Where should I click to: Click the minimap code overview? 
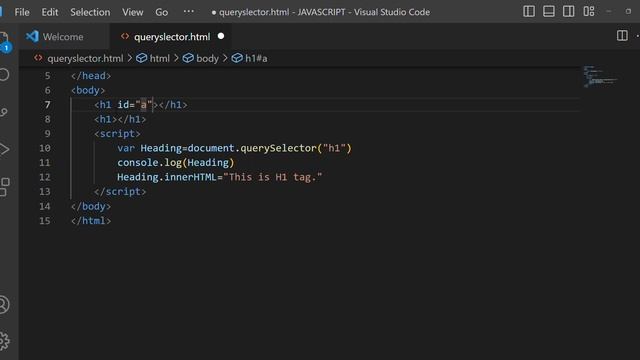pos(600,76)
